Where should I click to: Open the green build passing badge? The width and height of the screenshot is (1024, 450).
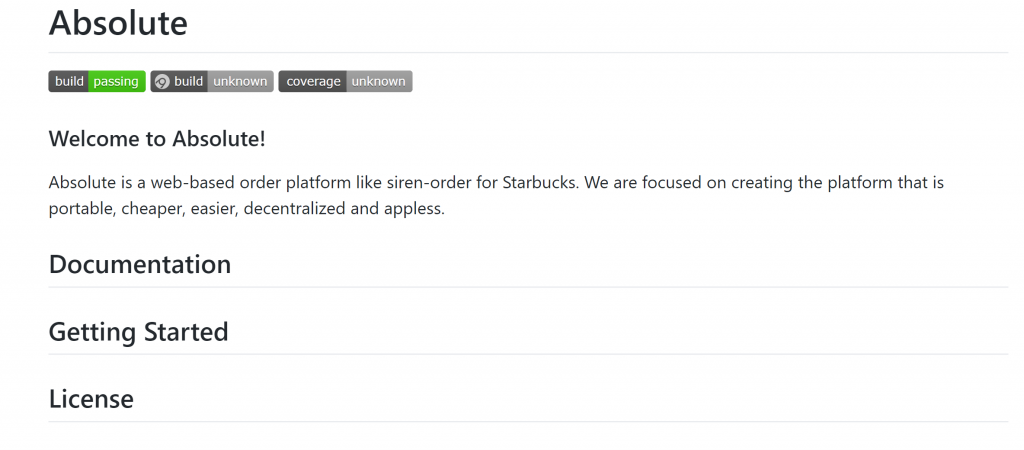[x=97, y=82]
